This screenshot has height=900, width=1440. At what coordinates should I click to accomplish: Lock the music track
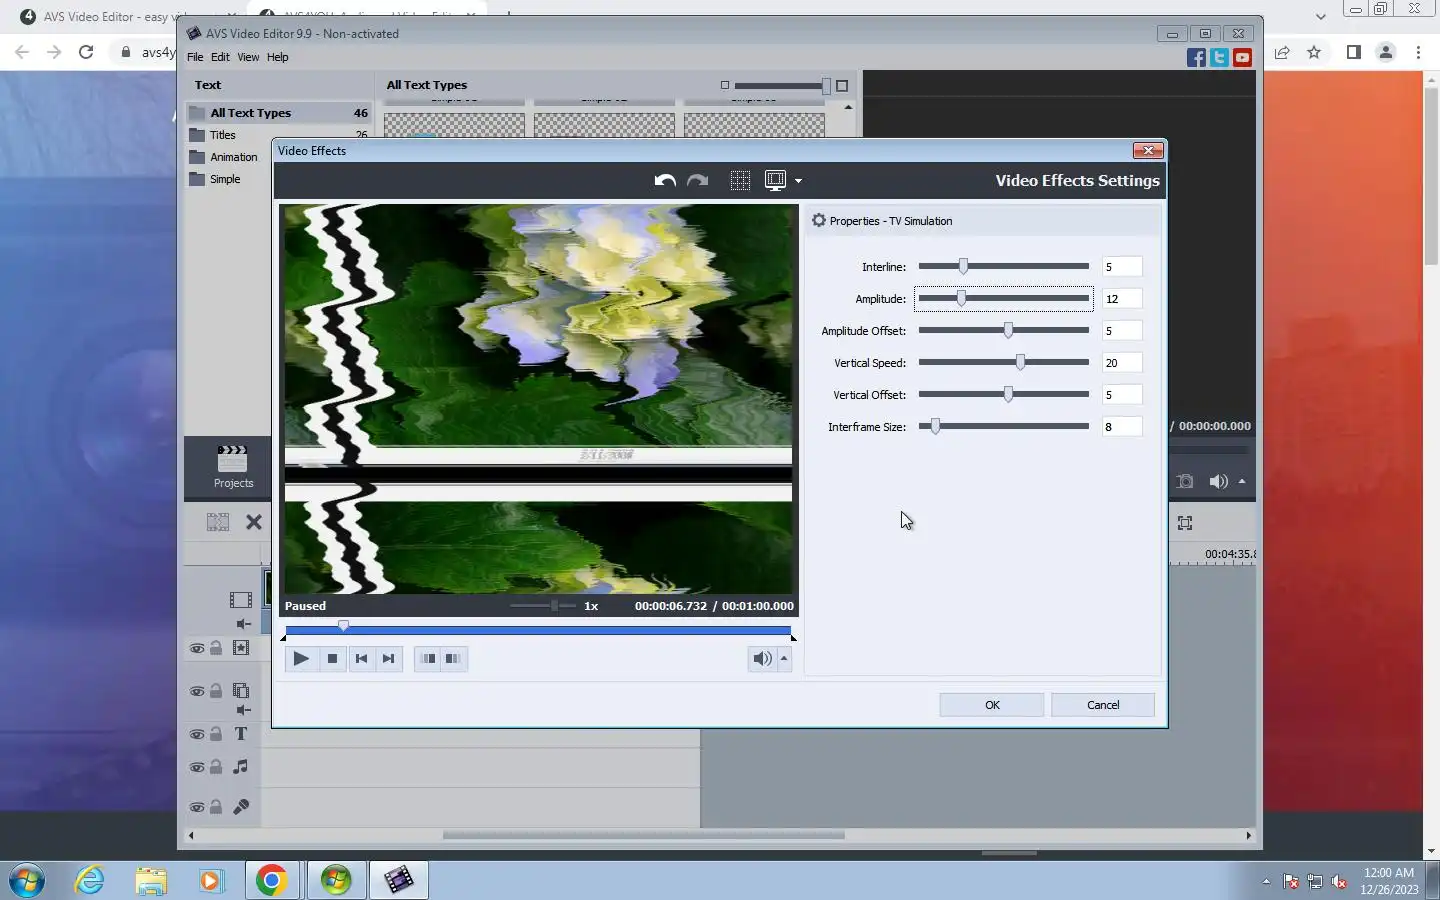tap(216, 767)
